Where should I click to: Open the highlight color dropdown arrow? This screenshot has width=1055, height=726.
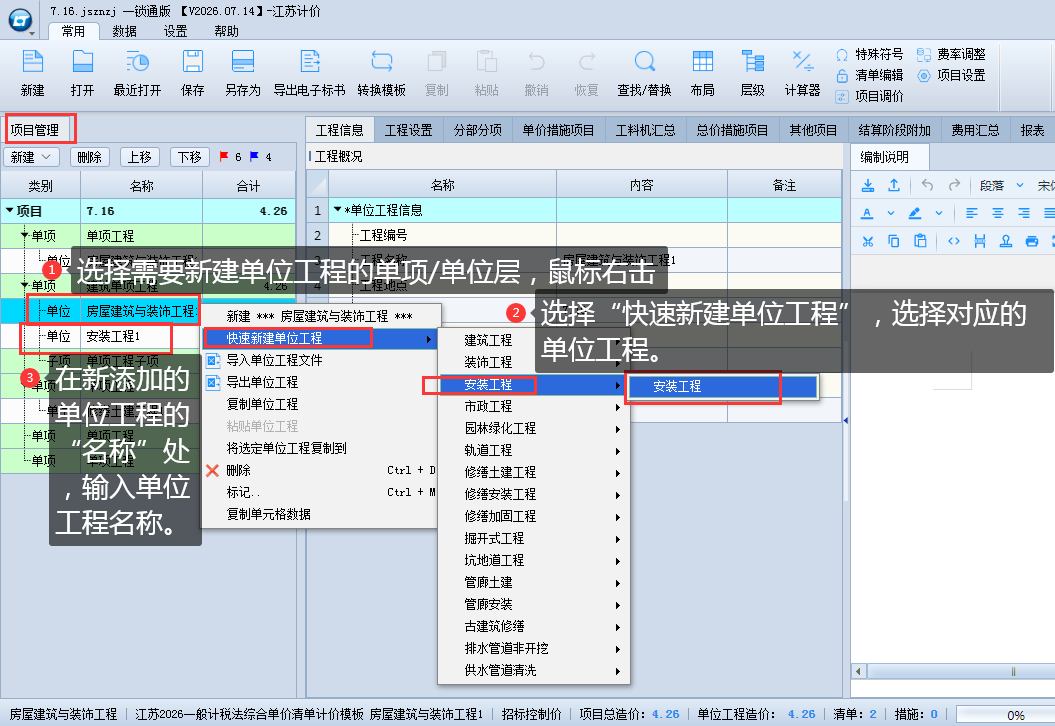pyautogui.click(x=939, y=213)
